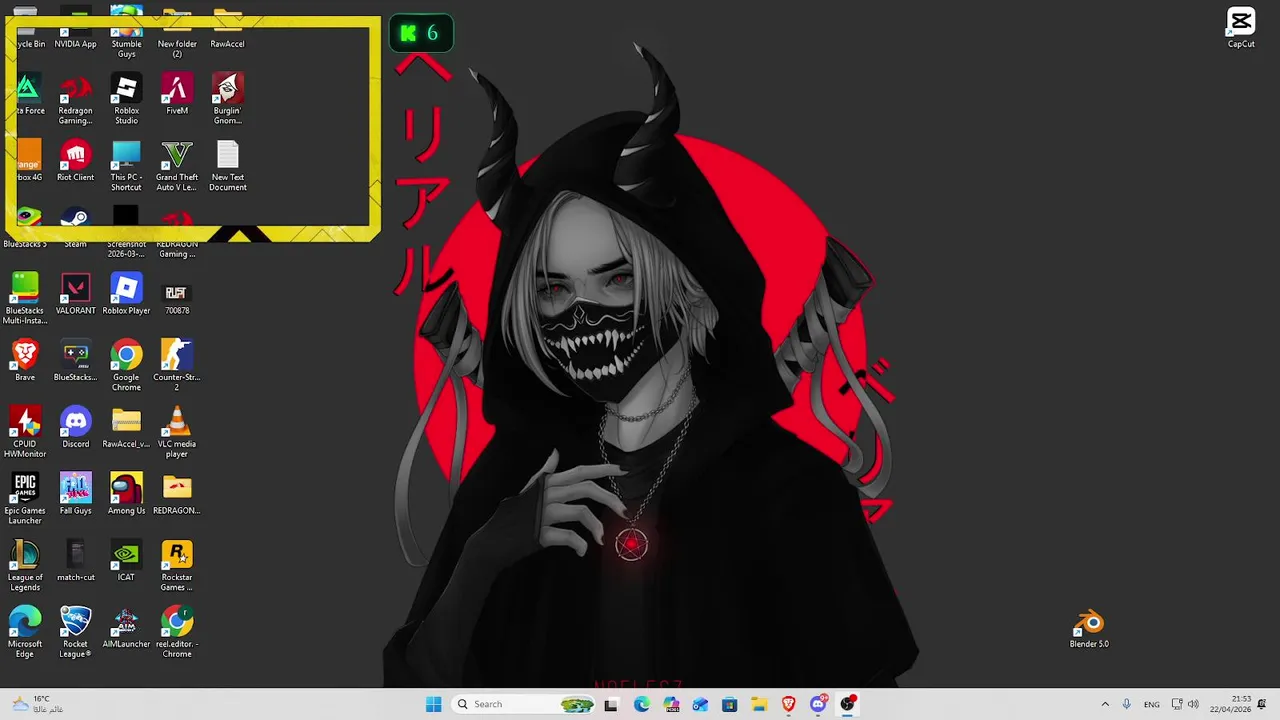Open NVIDIA ICAT desktop icon
The height and width of the screenshot is (720, 1280).
(126, 562)
